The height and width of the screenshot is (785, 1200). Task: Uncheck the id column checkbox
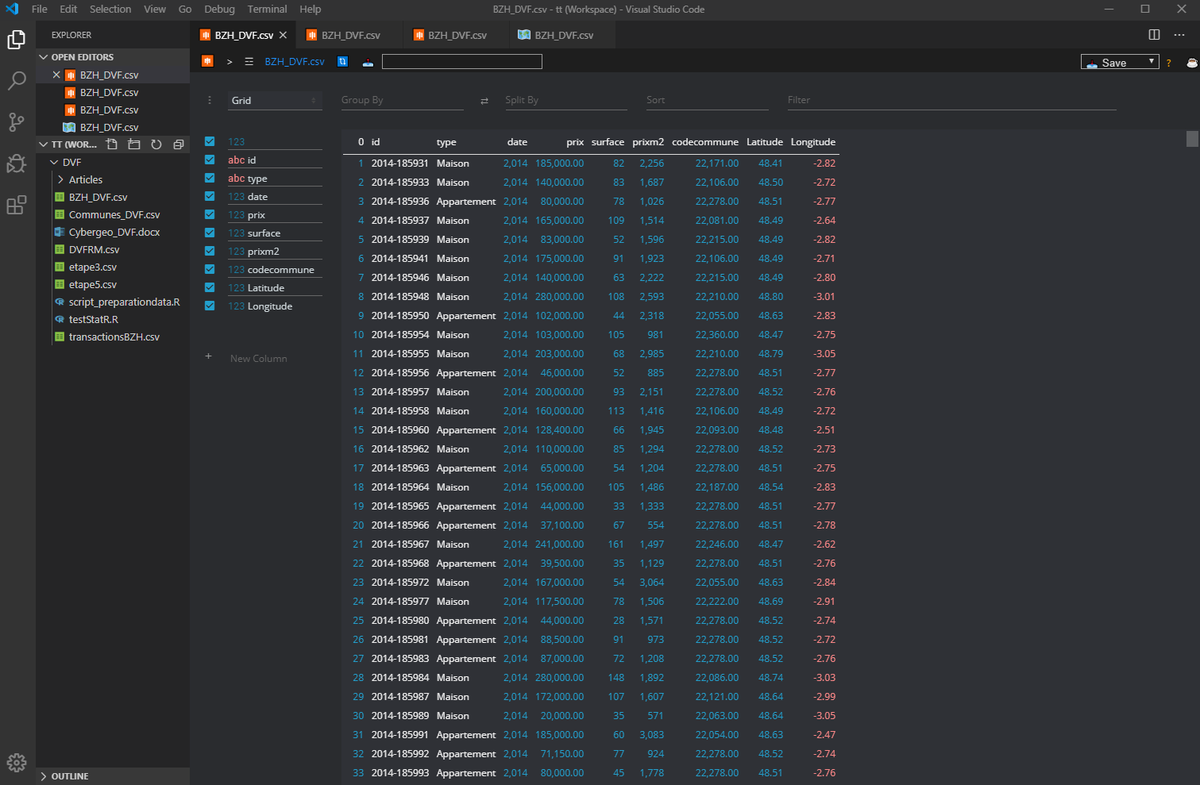[x=210, y=159]
